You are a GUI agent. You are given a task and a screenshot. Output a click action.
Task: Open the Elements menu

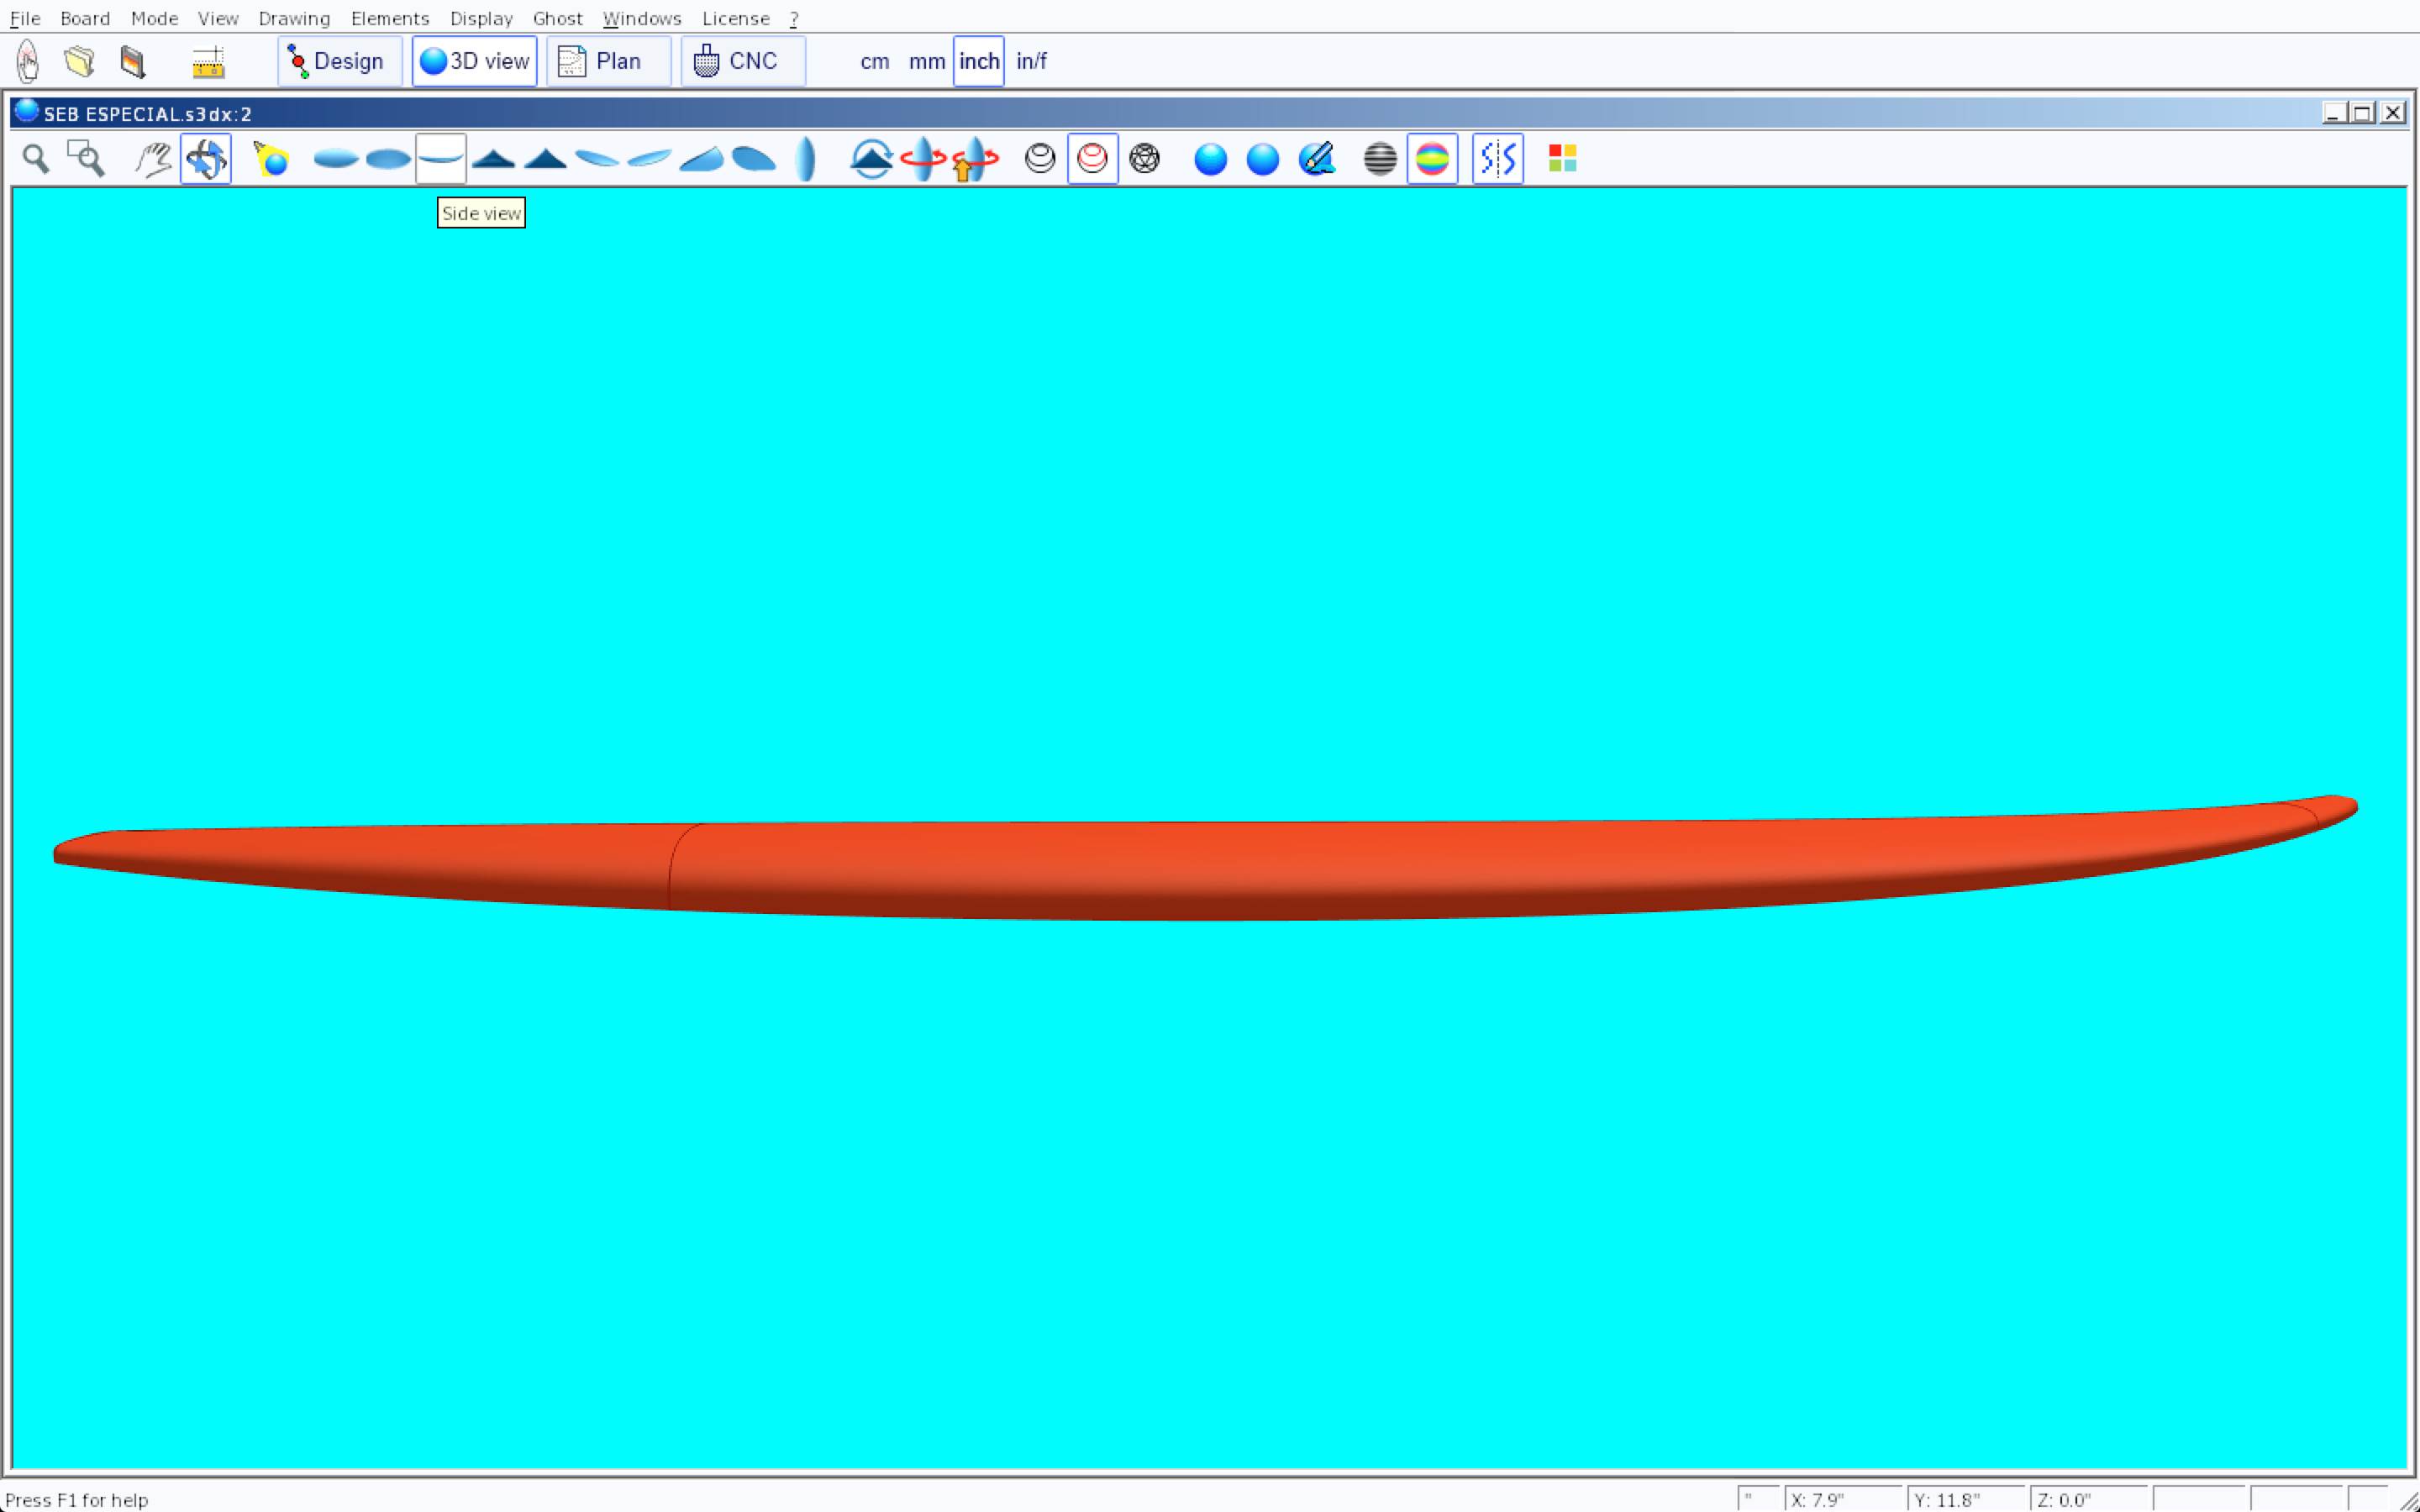[x=389, y=18]
